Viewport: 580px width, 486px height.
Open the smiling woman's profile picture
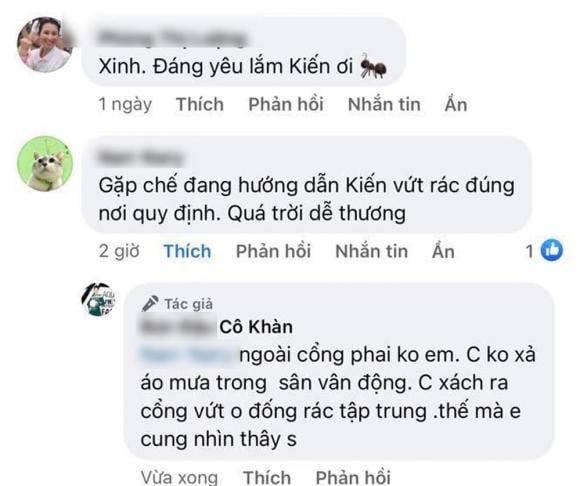(x=45, y=44)
